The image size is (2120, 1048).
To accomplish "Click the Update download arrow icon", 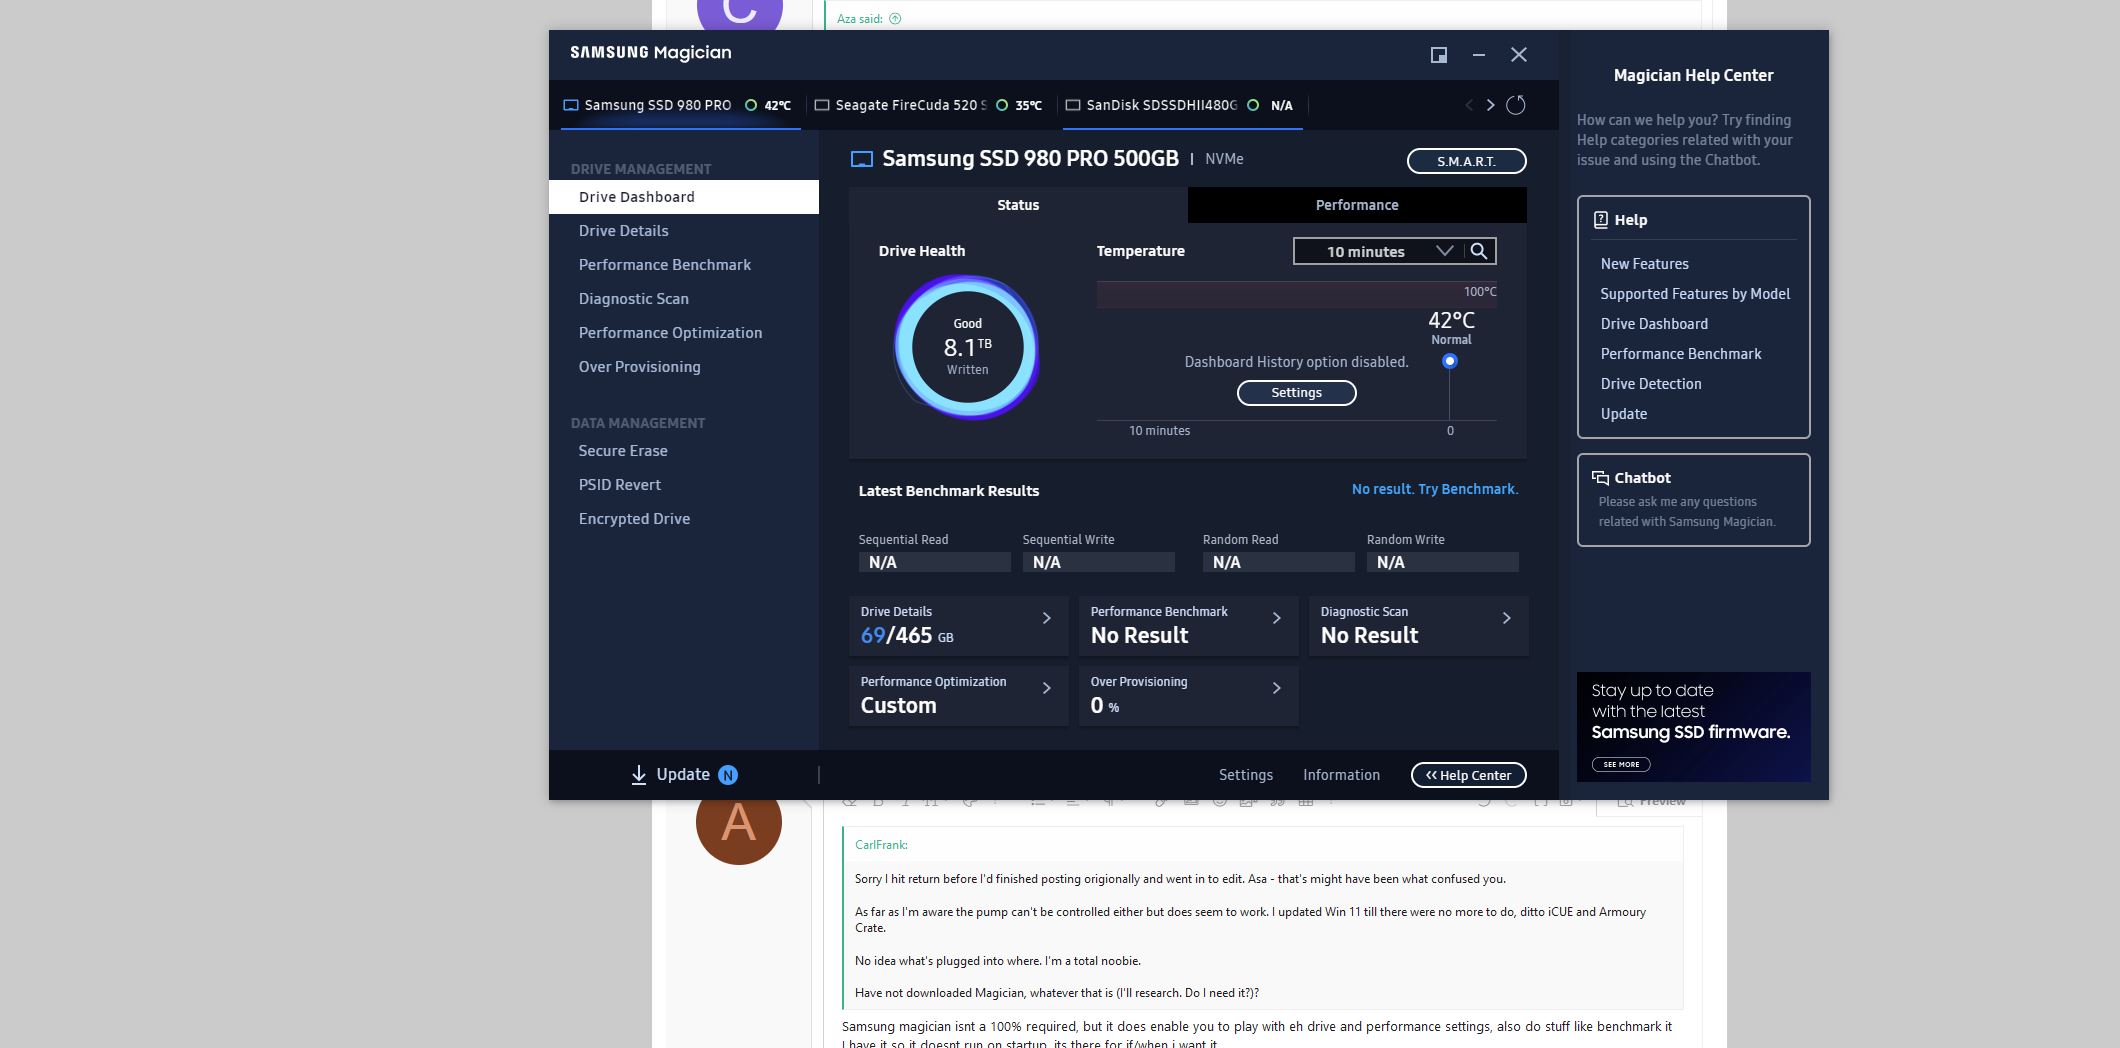I will tap(638, 775).
